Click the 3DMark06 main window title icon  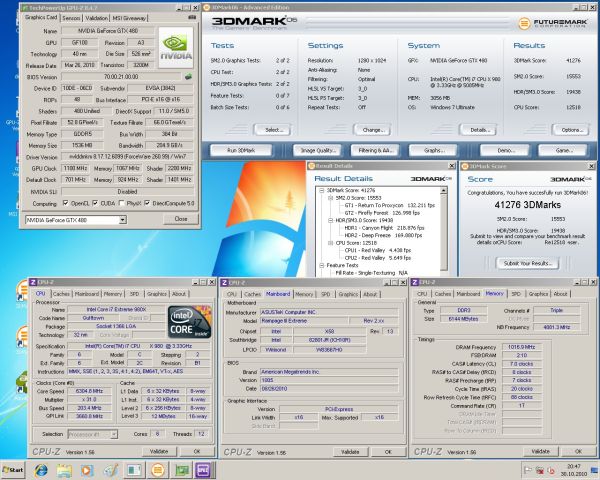click(x=206, y=7)
